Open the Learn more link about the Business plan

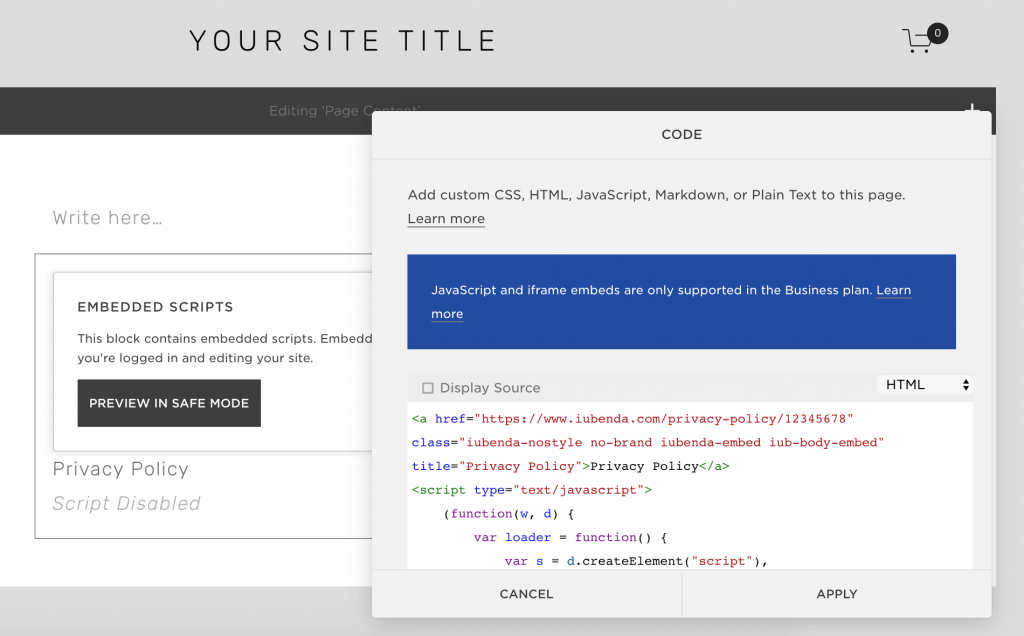(893, 290)
